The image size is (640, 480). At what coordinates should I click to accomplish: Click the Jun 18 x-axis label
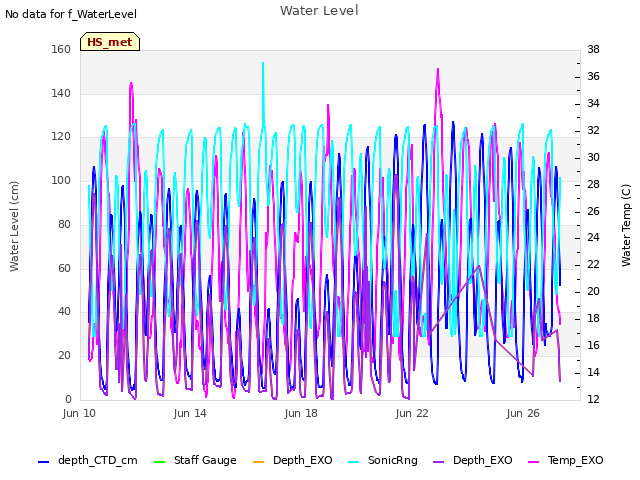click(301, 413)
